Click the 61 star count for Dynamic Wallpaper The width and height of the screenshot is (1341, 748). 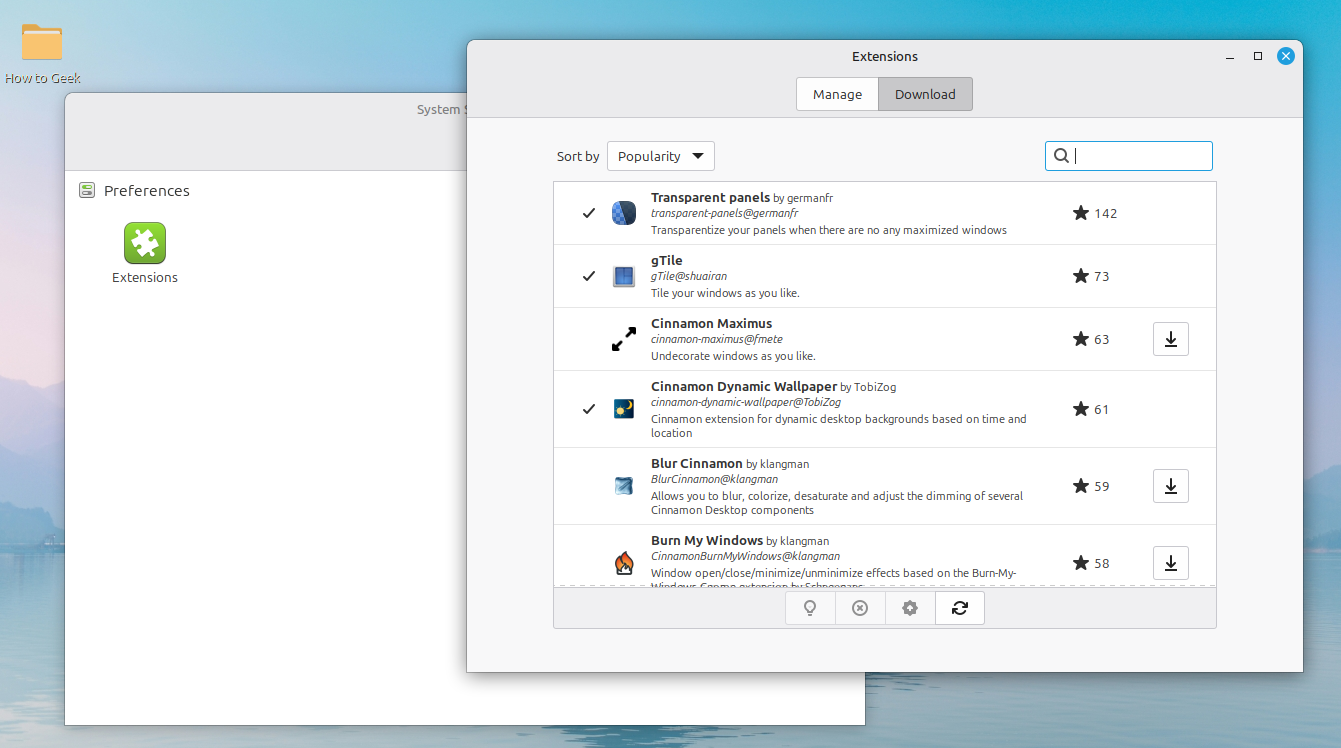(1102, 409)
